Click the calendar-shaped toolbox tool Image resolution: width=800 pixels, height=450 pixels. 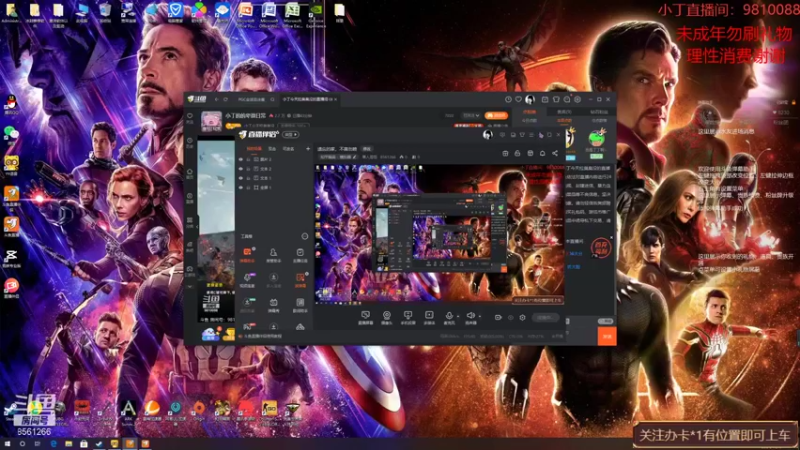(273, 305)
